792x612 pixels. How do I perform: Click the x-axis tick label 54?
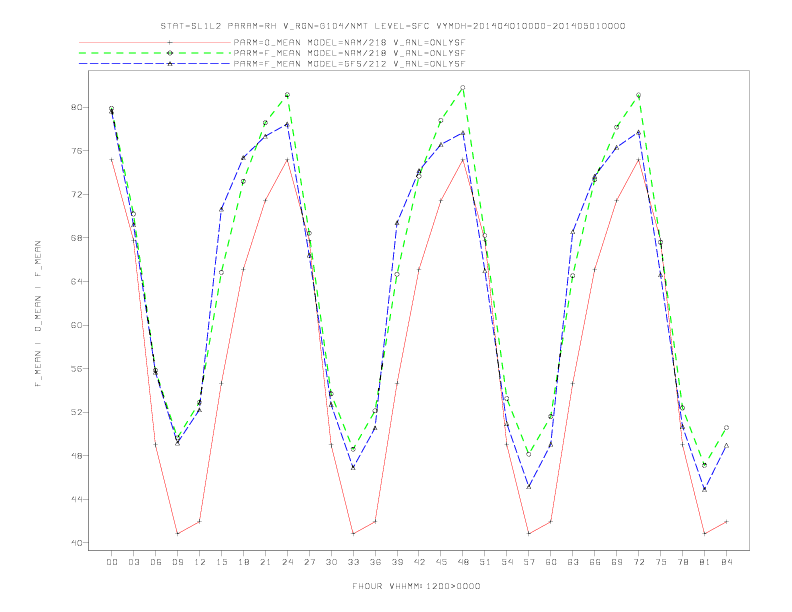click(507, 562)
